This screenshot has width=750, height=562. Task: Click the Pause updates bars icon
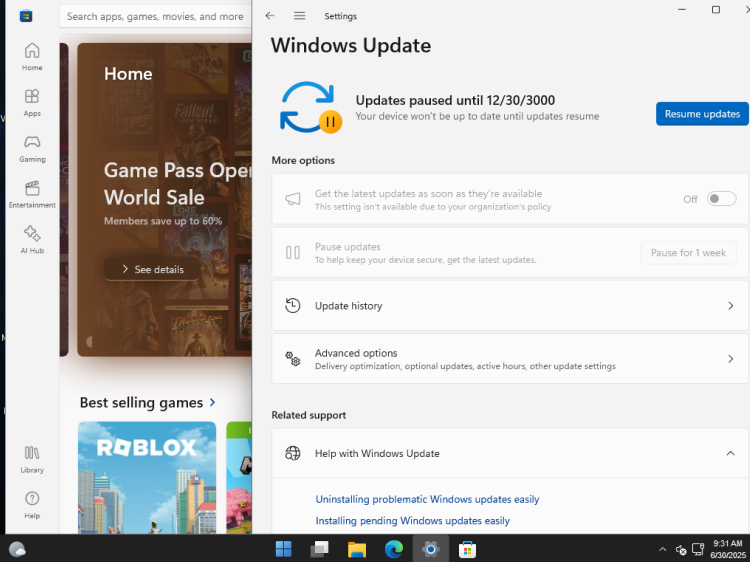coord(293,253)
